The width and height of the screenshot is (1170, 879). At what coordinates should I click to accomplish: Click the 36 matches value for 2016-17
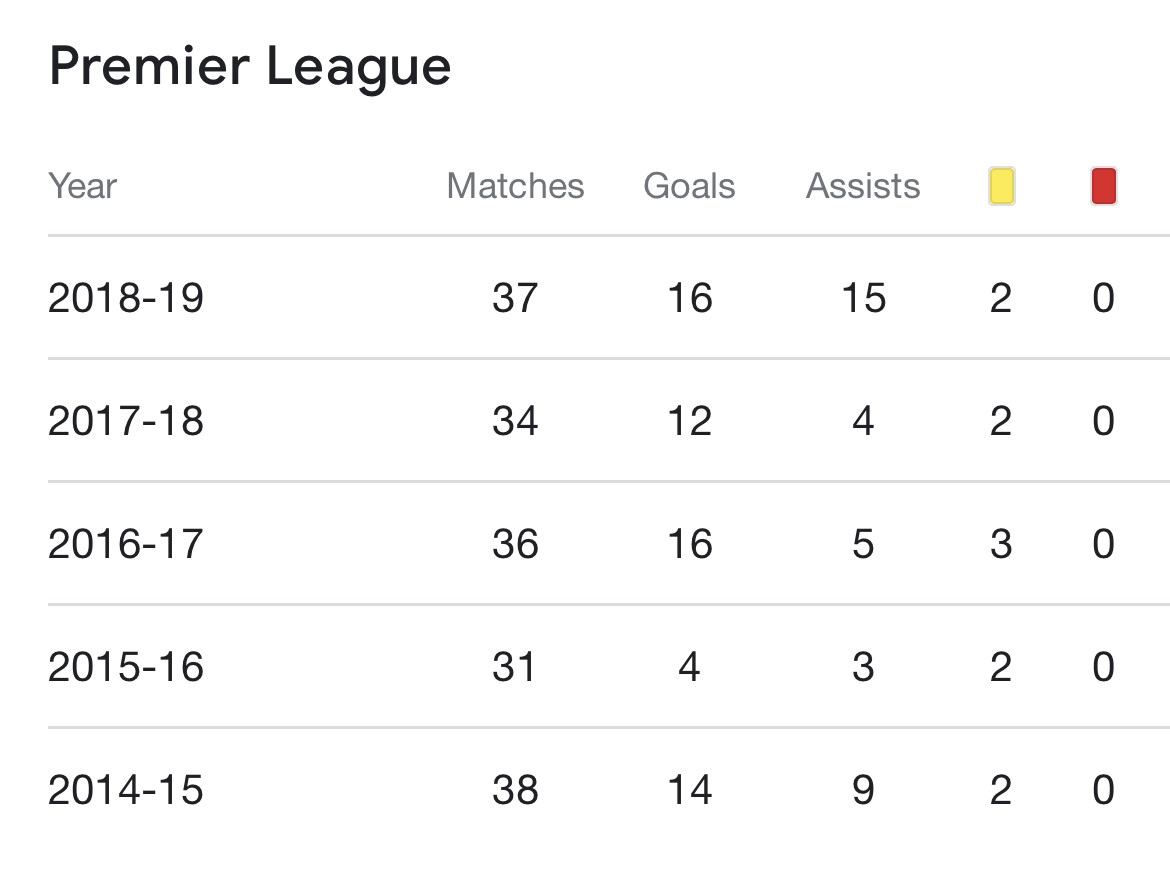(515, 544)
